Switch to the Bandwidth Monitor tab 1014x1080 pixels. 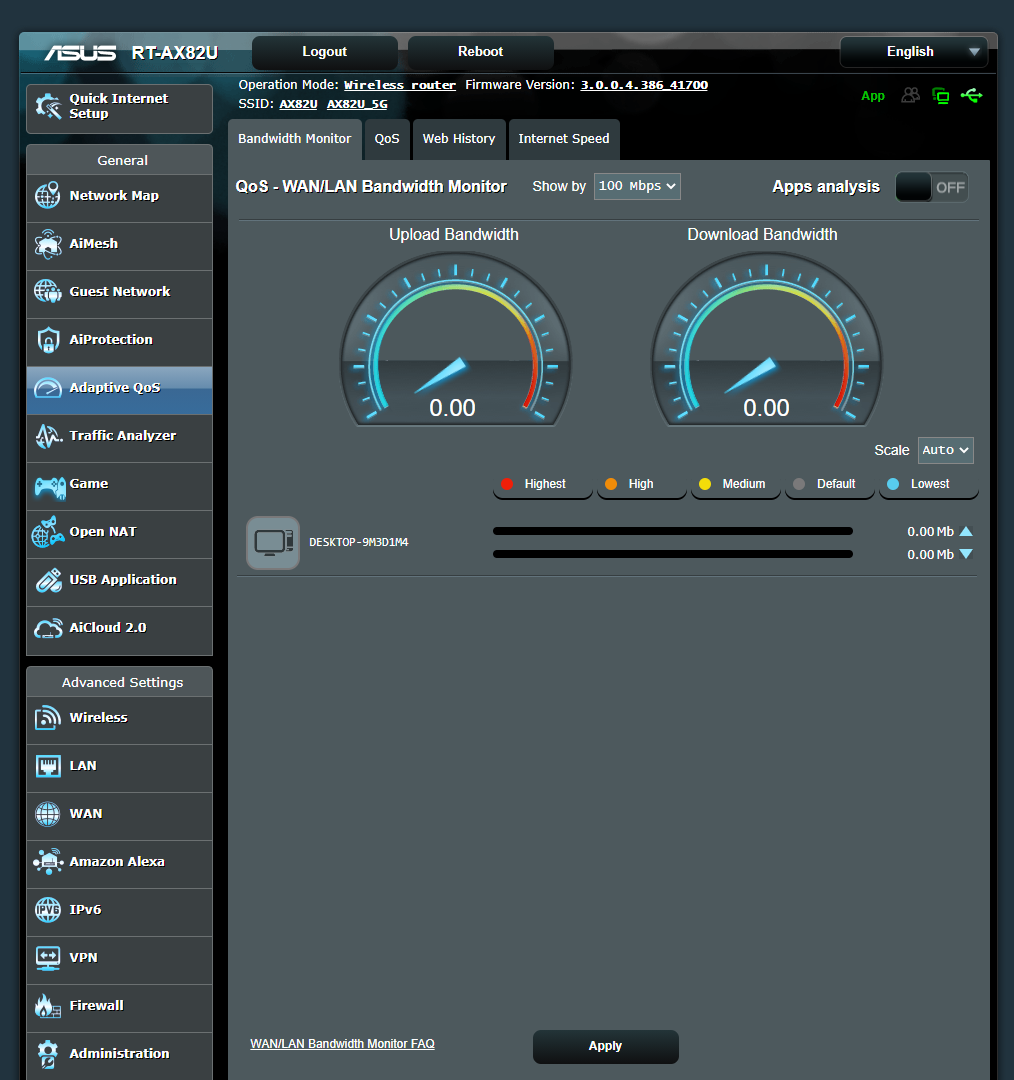295,139
